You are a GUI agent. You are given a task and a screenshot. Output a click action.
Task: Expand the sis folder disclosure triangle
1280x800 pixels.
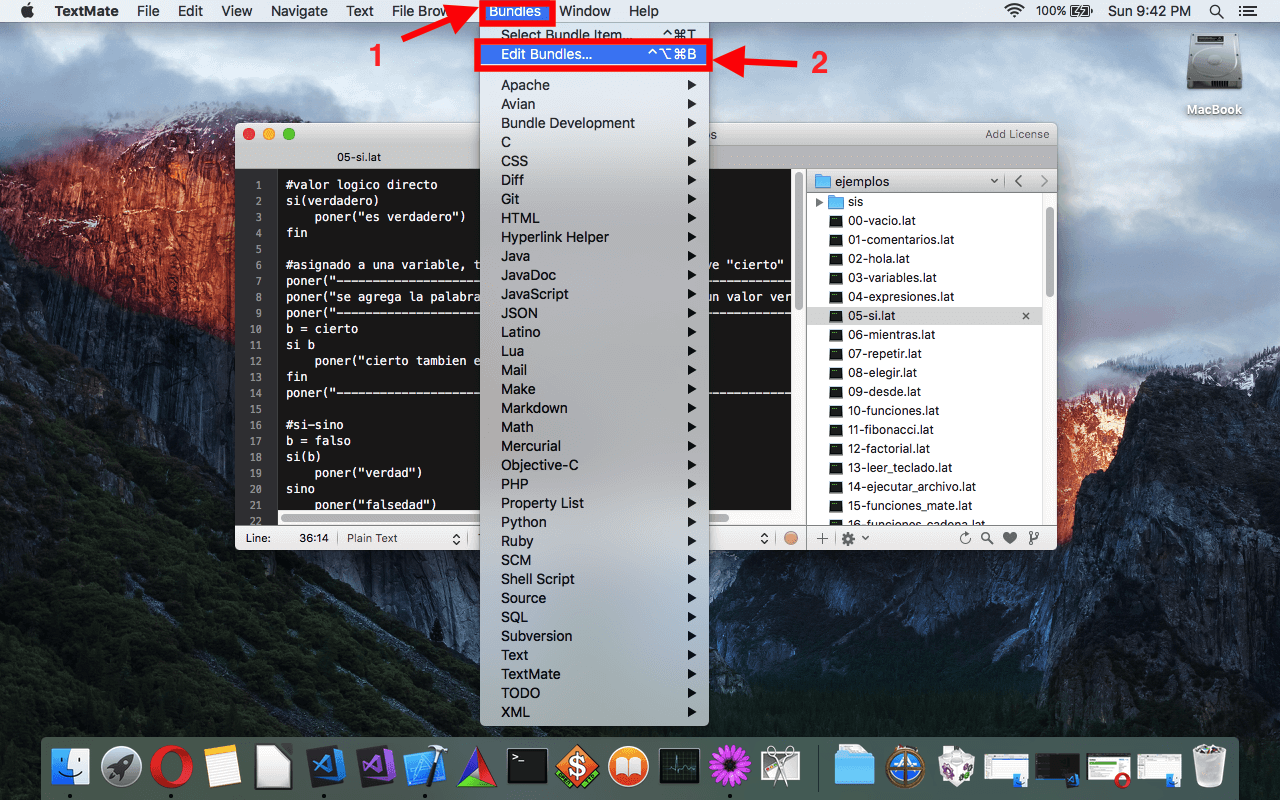820,202
